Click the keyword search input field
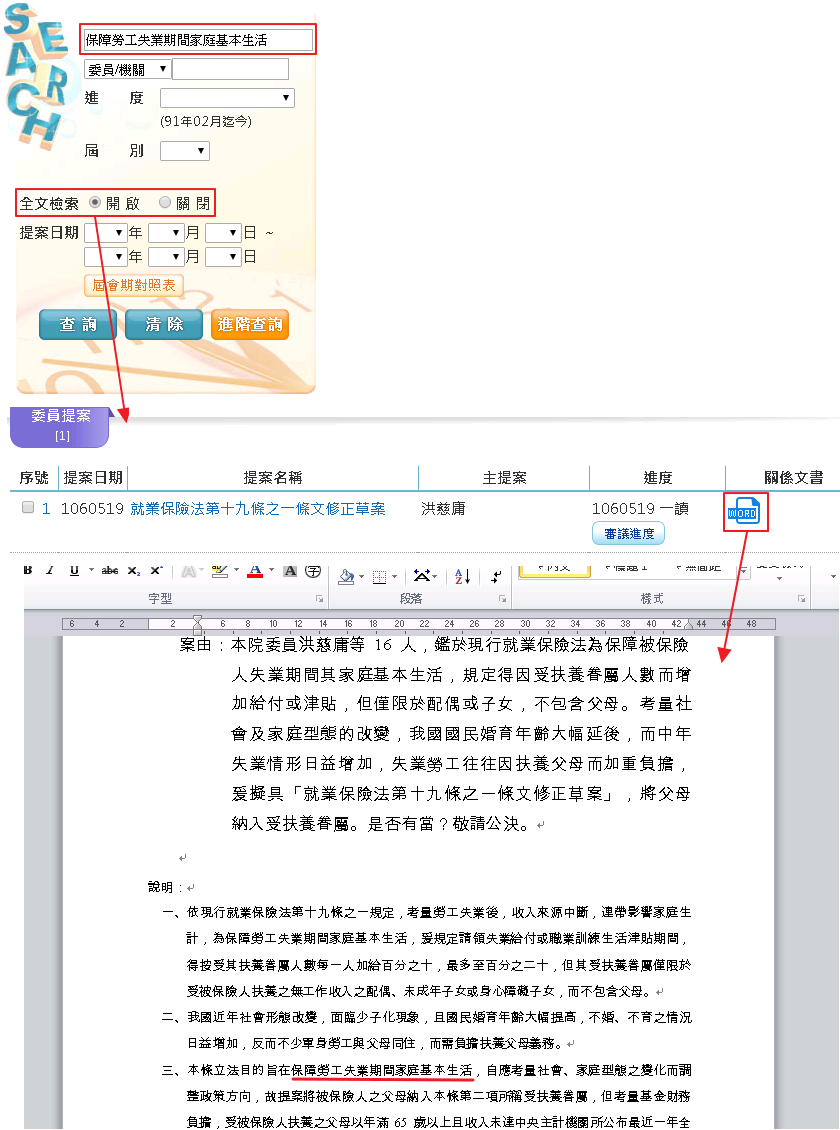The height and width of the screenshot is (1130, 840). coord(197,40)
